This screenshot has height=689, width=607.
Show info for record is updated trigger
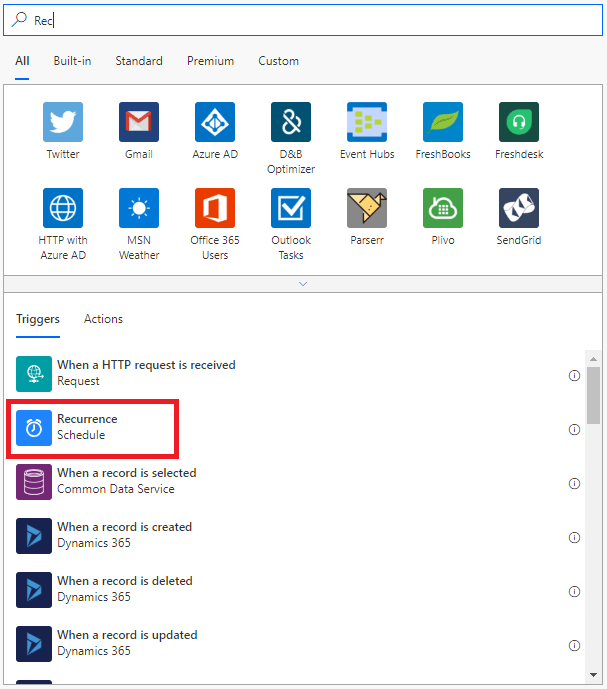(574, 646)
